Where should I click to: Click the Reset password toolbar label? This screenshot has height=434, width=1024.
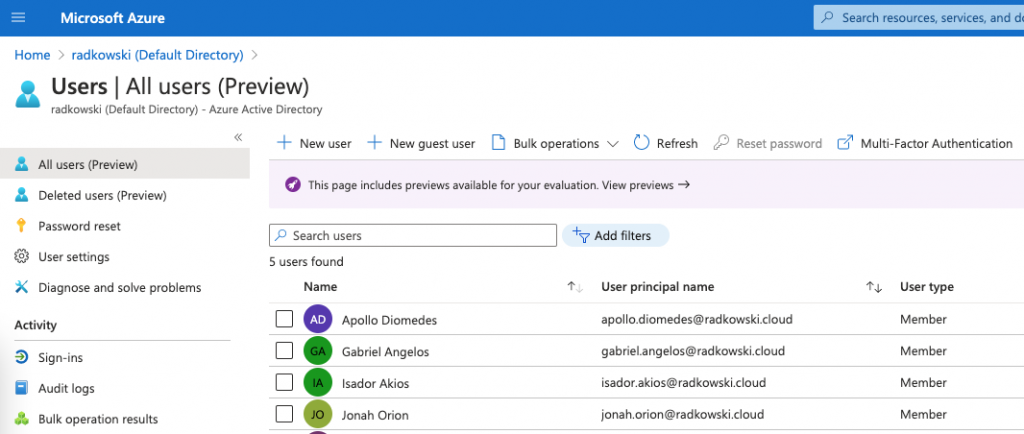click(779, 144)
